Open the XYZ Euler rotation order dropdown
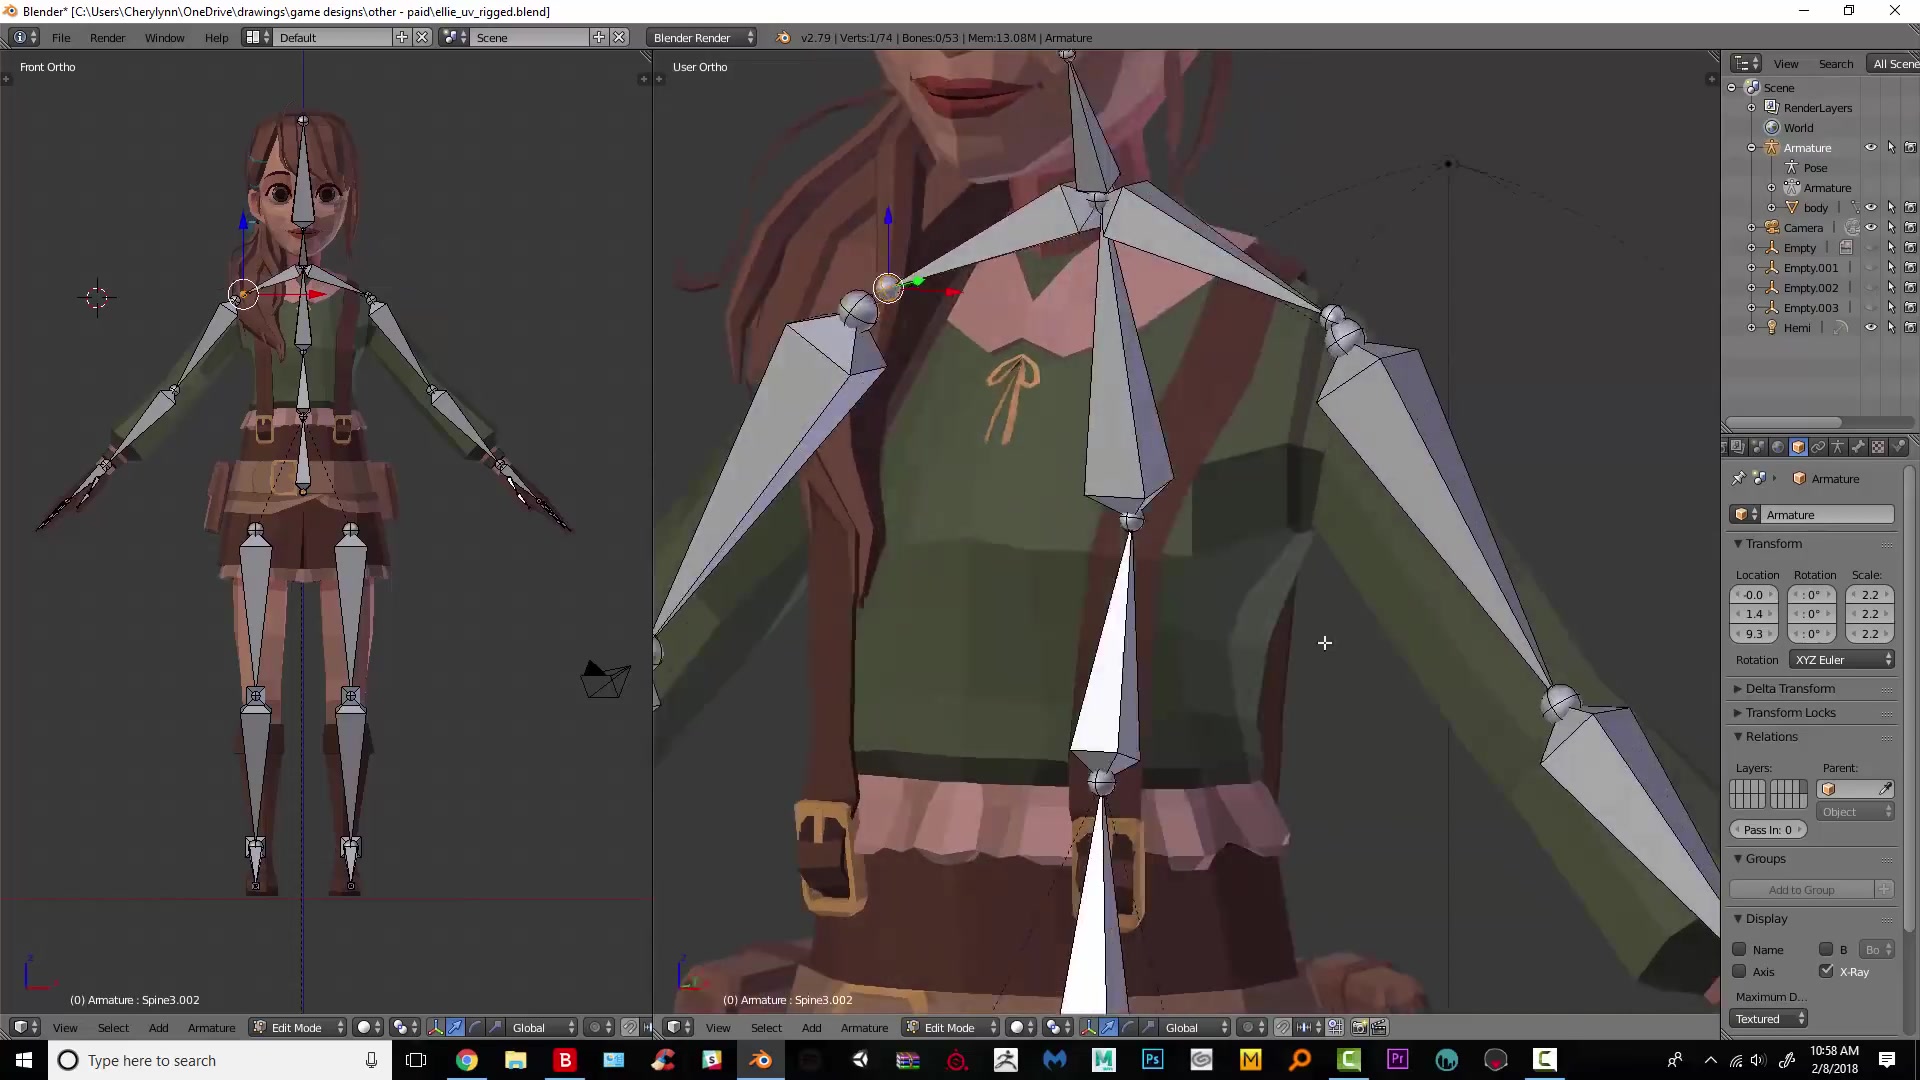Screen dimensions: 1920x1080 [1842, 659]
